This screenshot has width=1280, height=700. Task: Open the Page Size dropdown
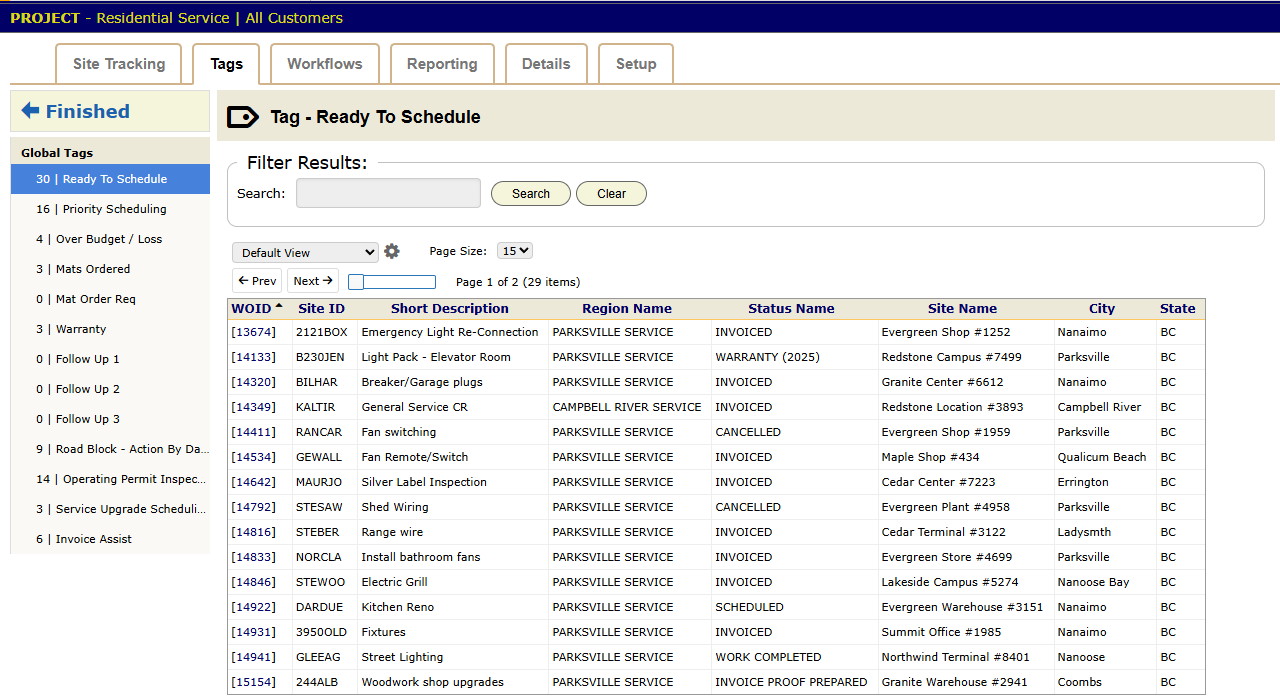pos(515,251)
